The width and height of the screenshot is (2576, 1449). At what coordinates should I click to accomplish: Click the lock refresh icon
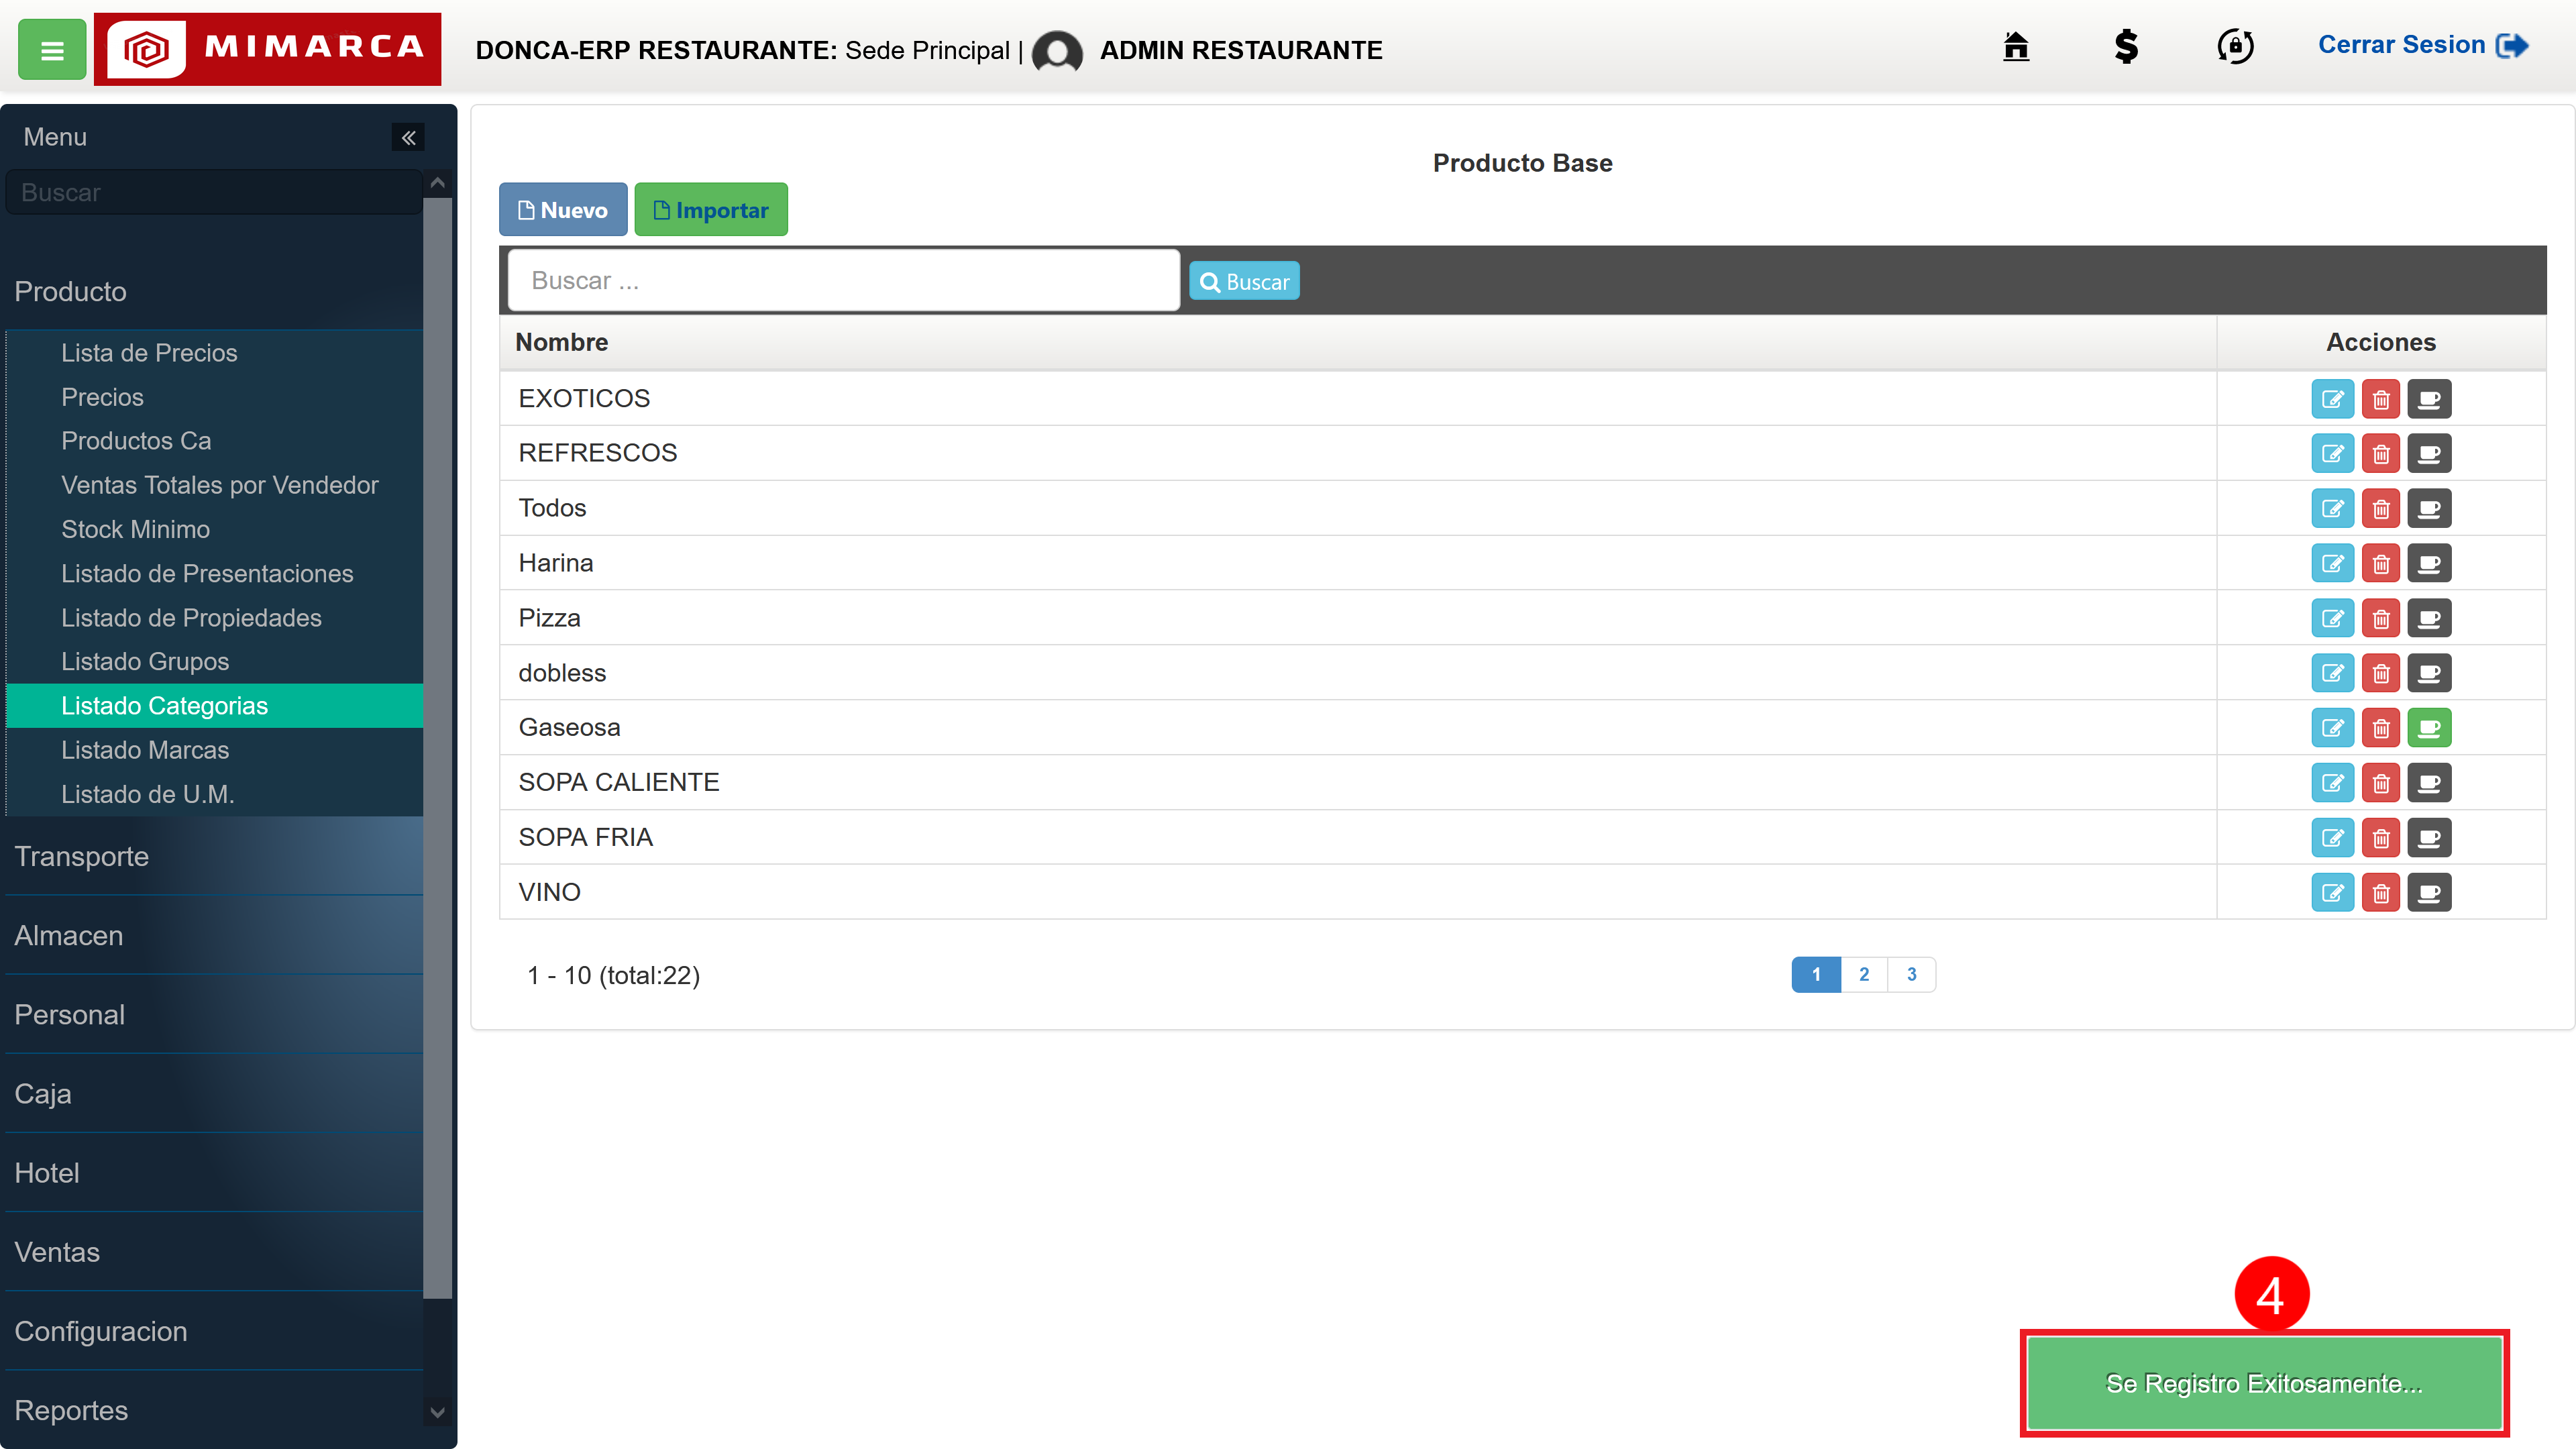click(x=2235, y=46)
